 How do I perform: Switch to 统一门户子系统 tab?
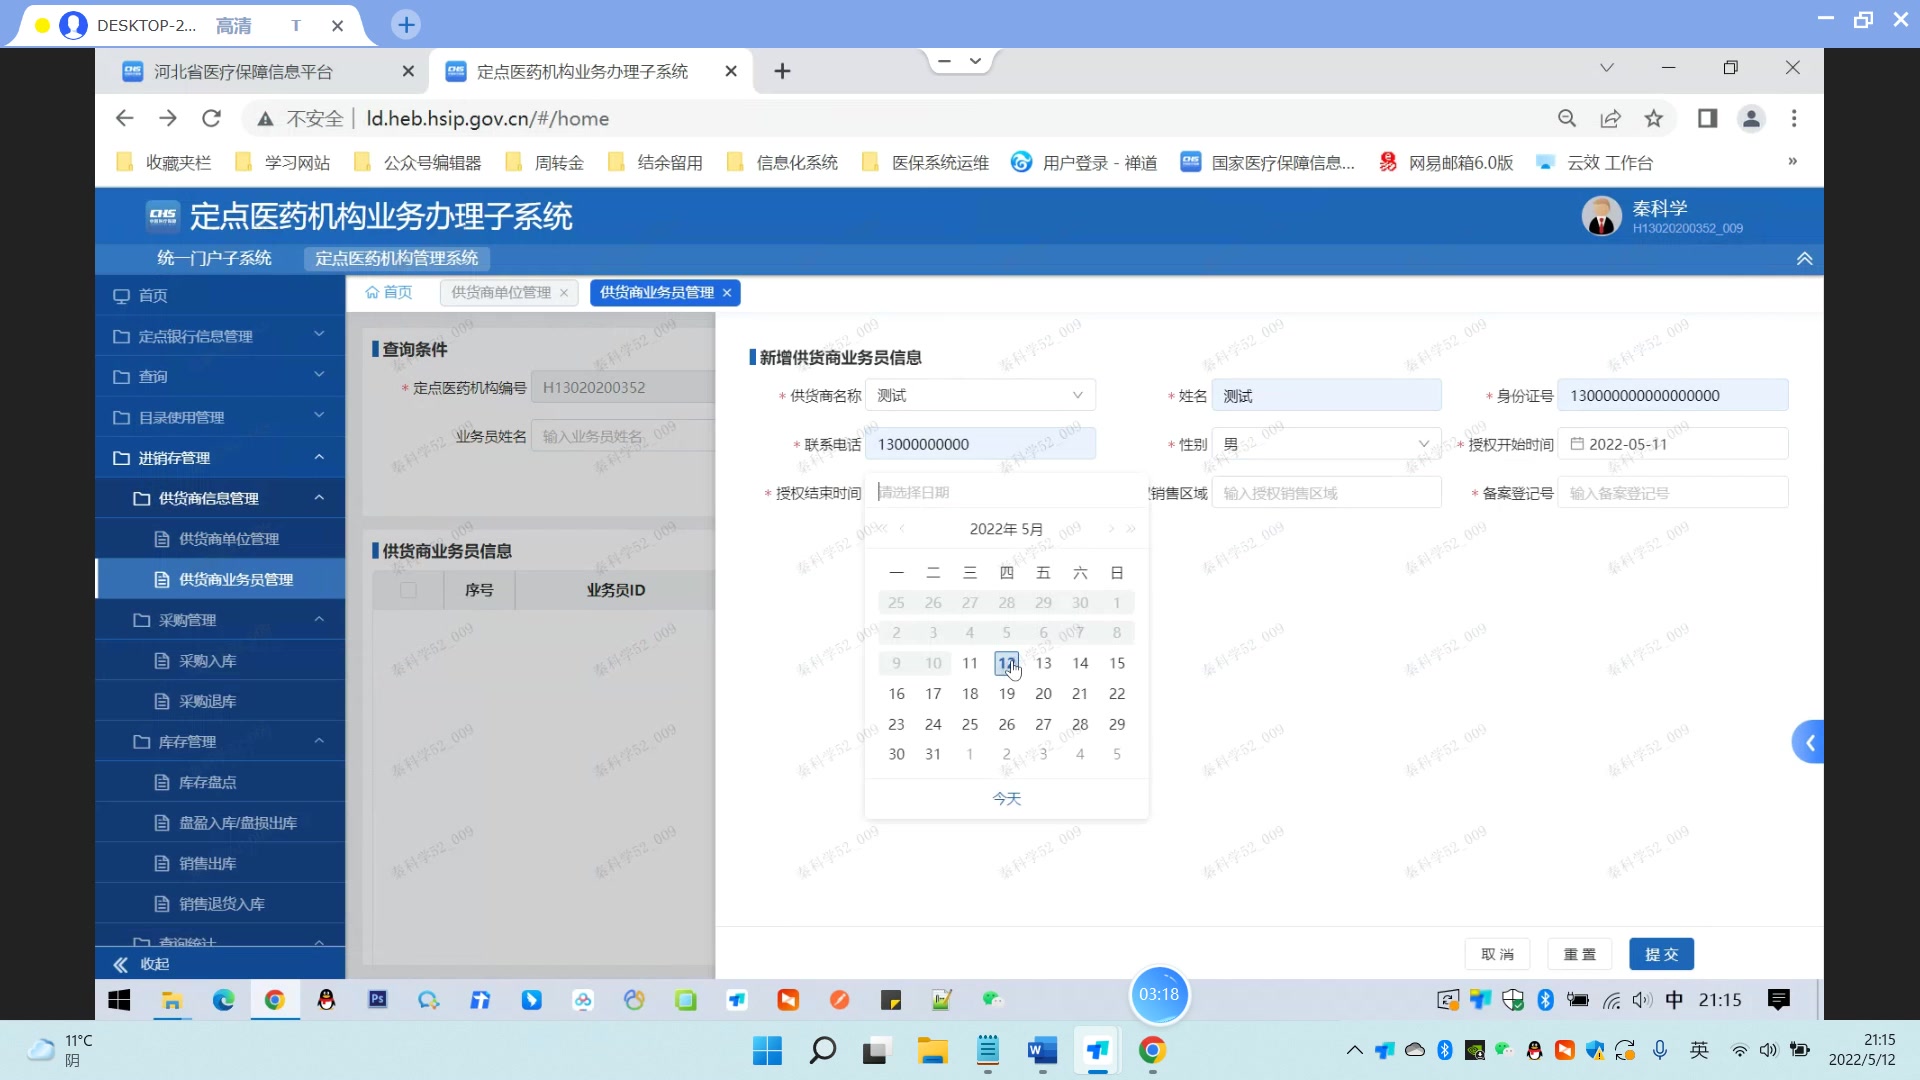(x=214, y=259)
